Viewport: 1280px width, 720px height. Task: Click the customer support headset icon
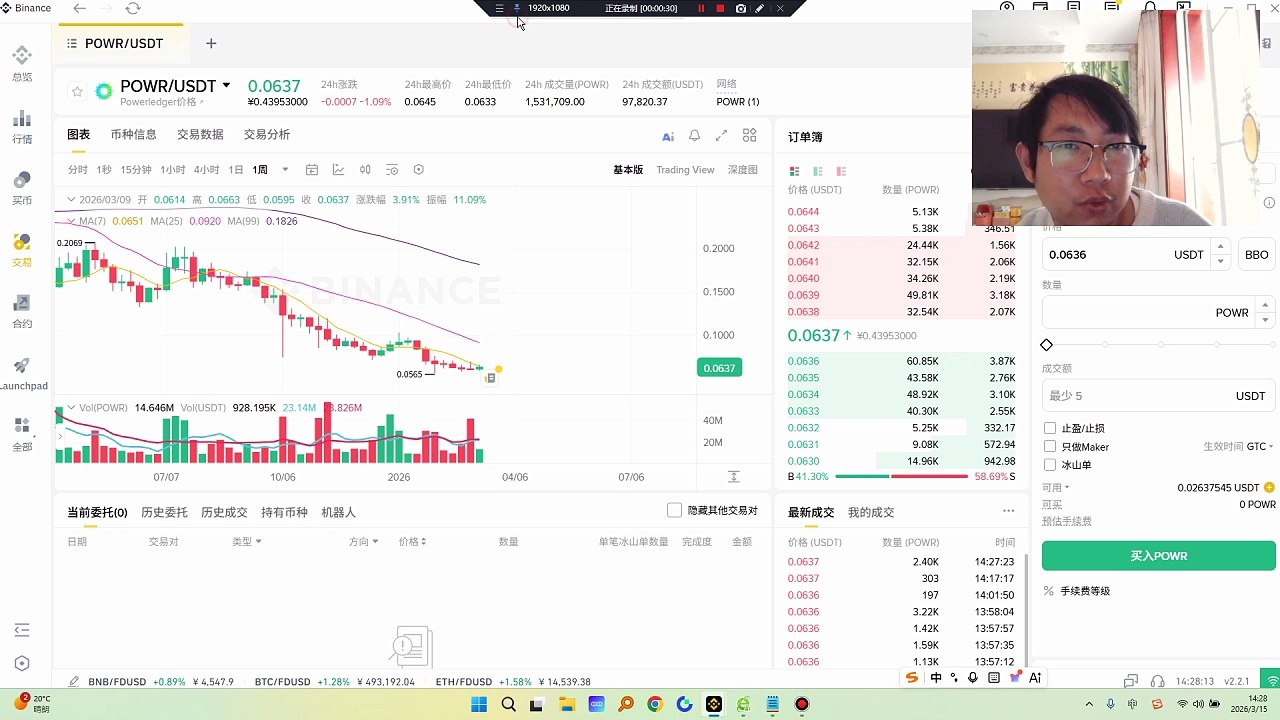(x=1158, y=681)
